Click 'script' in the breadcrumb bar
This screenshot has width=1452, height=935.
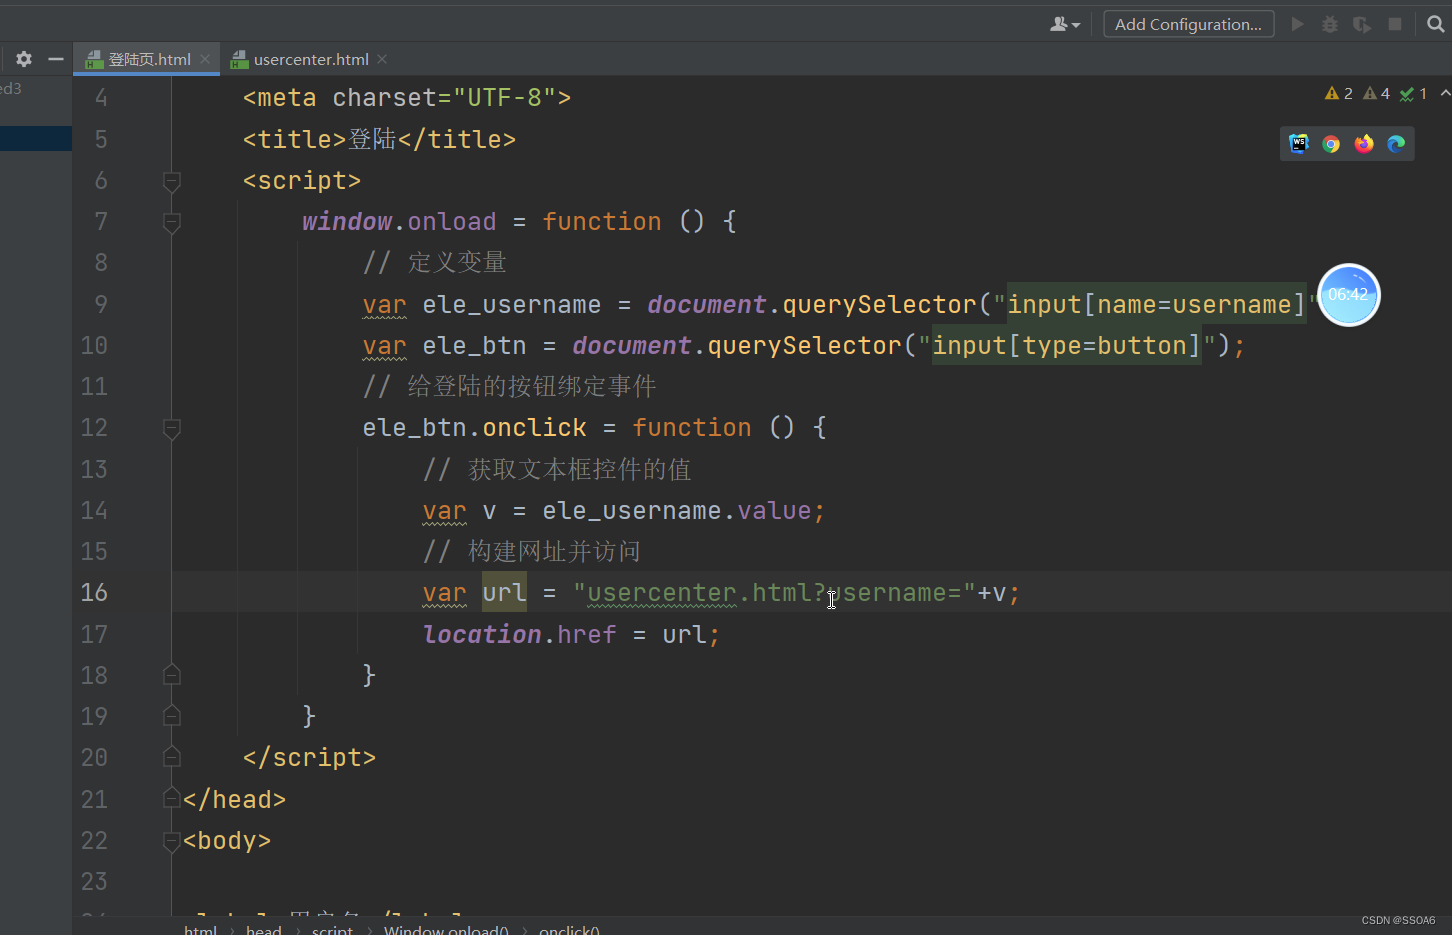[x=332, y=929]
